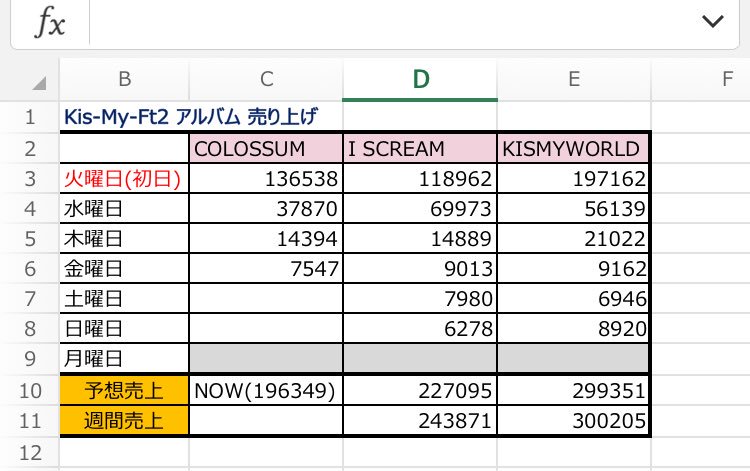Expand the formula bar with chevron
Screen dimensions: 750x471
coord(712,21)
